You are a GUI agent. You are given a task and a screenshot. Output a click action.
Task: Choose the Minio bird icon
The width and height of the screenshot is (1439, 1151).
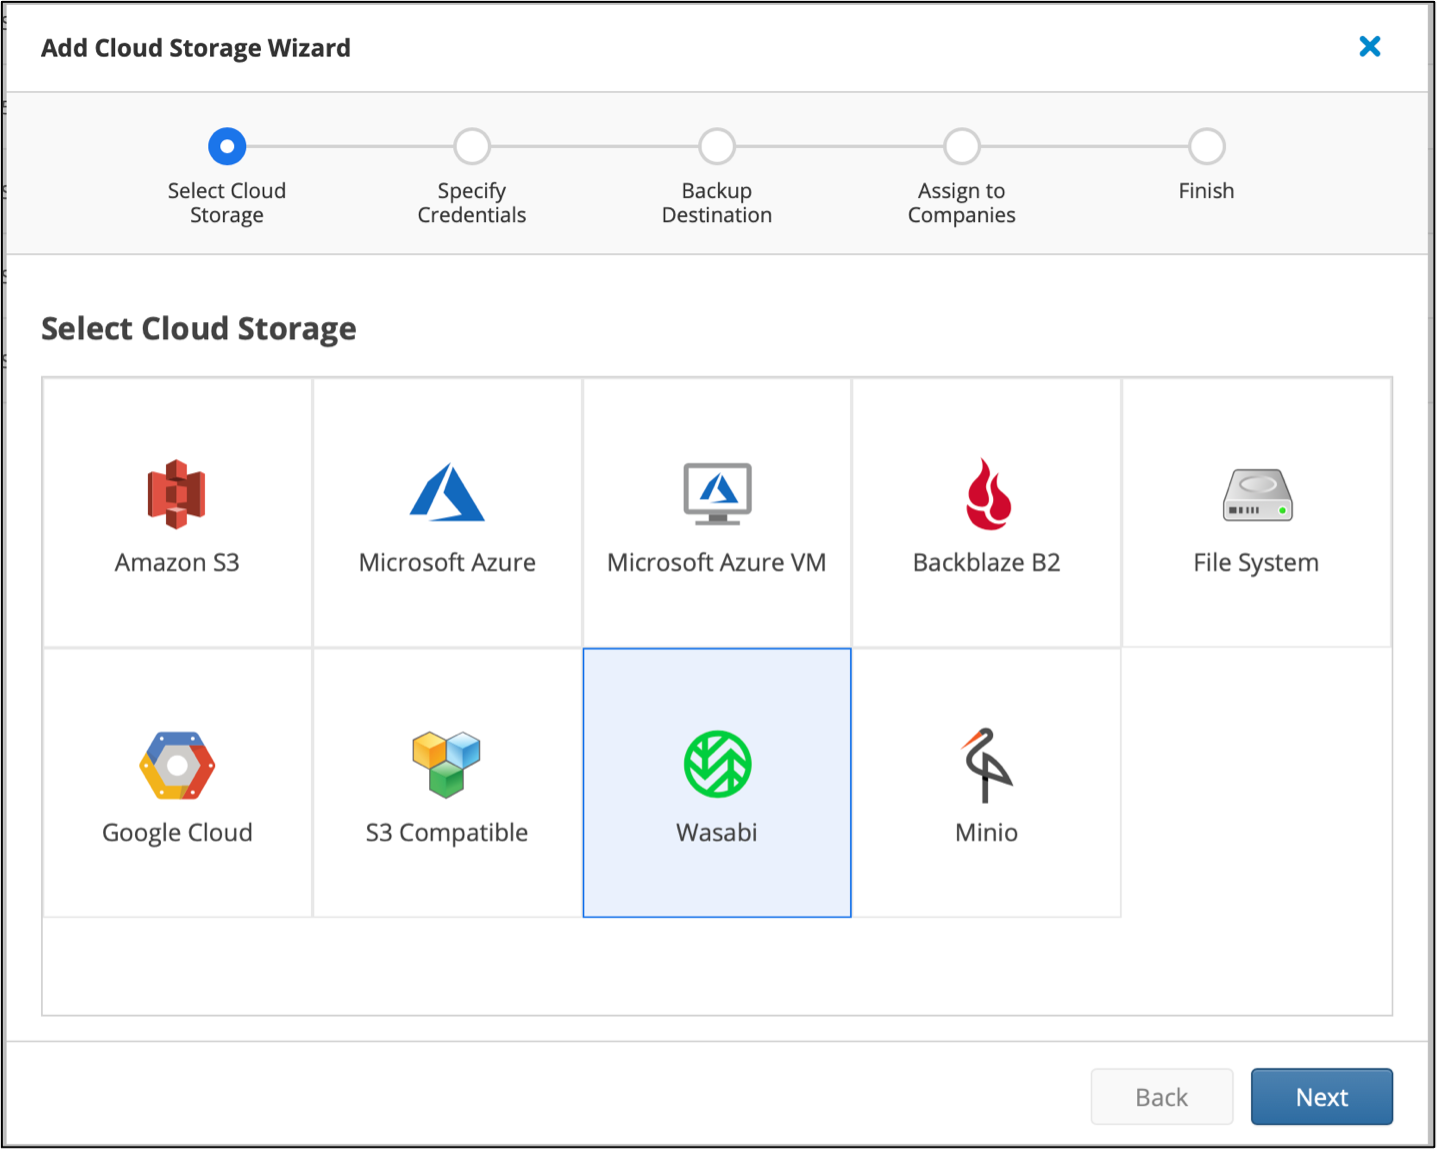click(987, 765)
